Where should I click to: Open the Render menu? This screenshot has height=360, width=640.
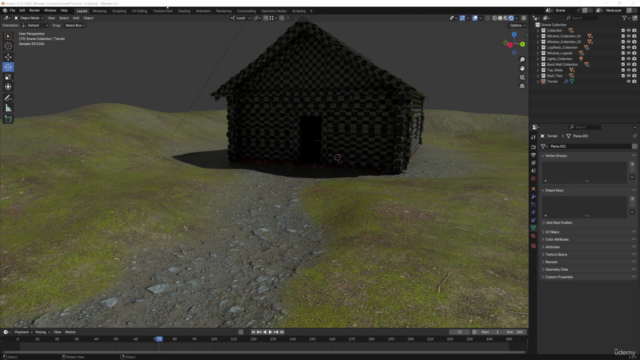click(34, 11)
